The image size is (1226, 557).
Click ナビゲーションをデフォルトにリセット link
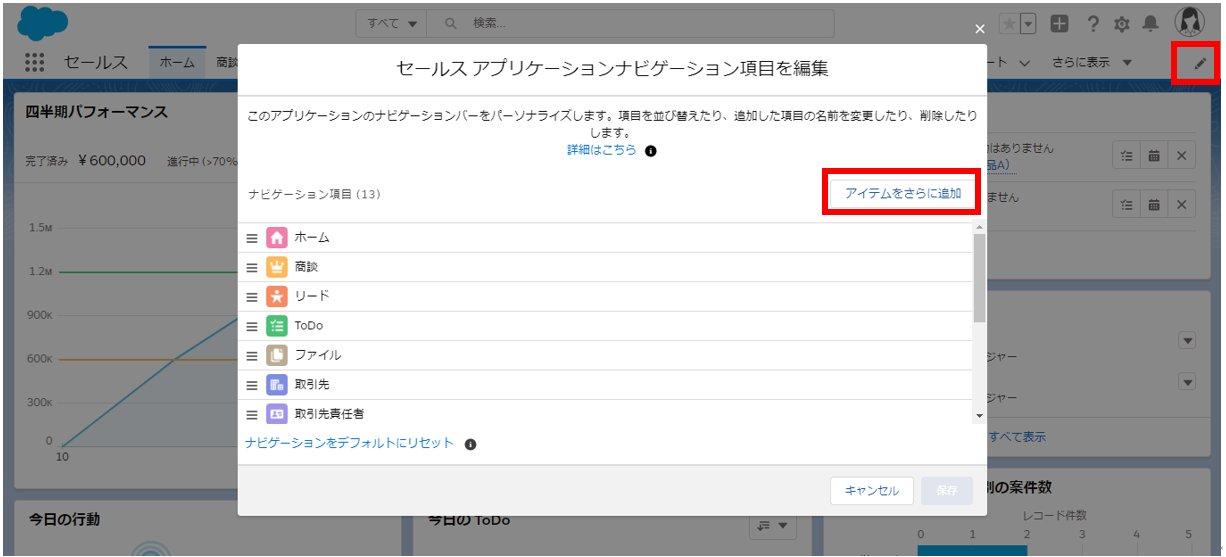tap(349, 443)
